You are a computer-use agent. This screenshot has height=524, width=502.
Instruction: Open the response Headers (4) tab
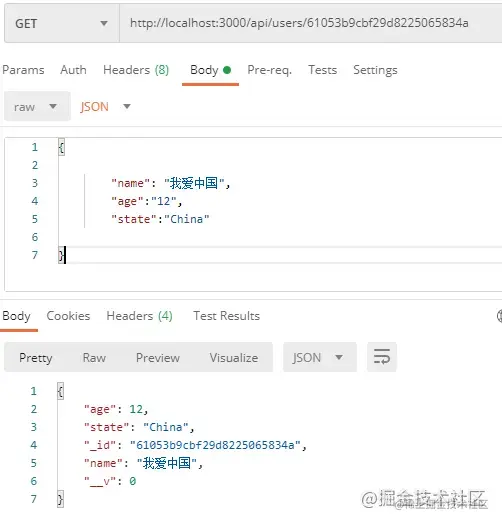(139, 316)
